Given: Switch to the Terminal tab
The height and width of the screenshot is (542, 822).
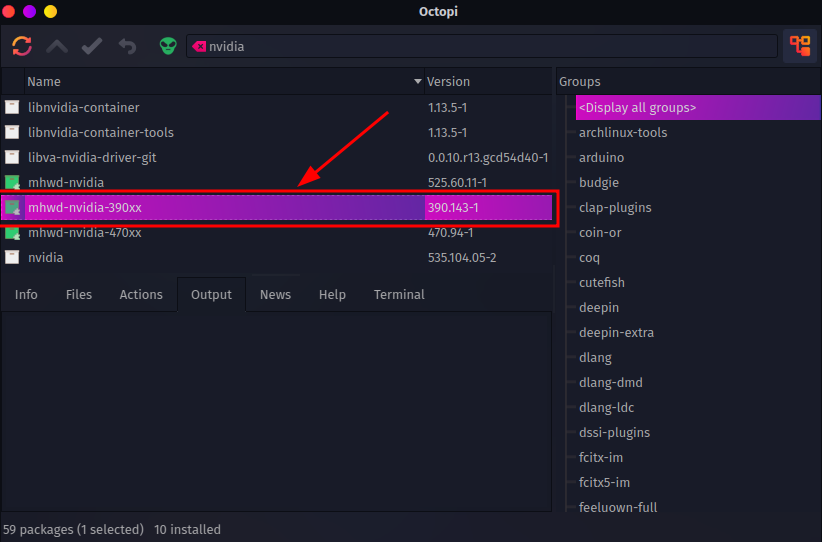Looking at the screenshot, I should (399, 295).
